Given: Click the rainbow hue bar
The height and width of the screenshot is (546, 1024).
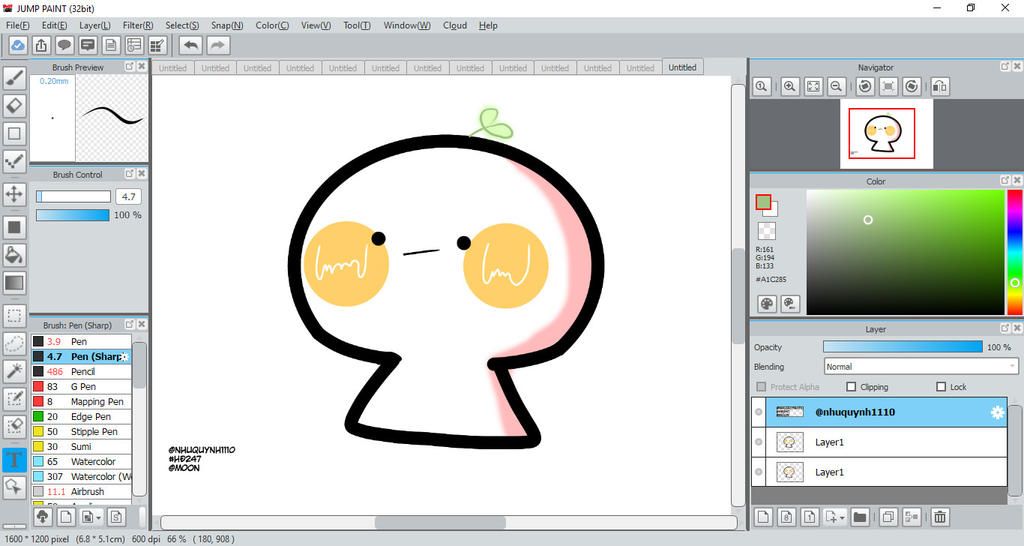Looking at the screenshot, I should pos(1014,252).
